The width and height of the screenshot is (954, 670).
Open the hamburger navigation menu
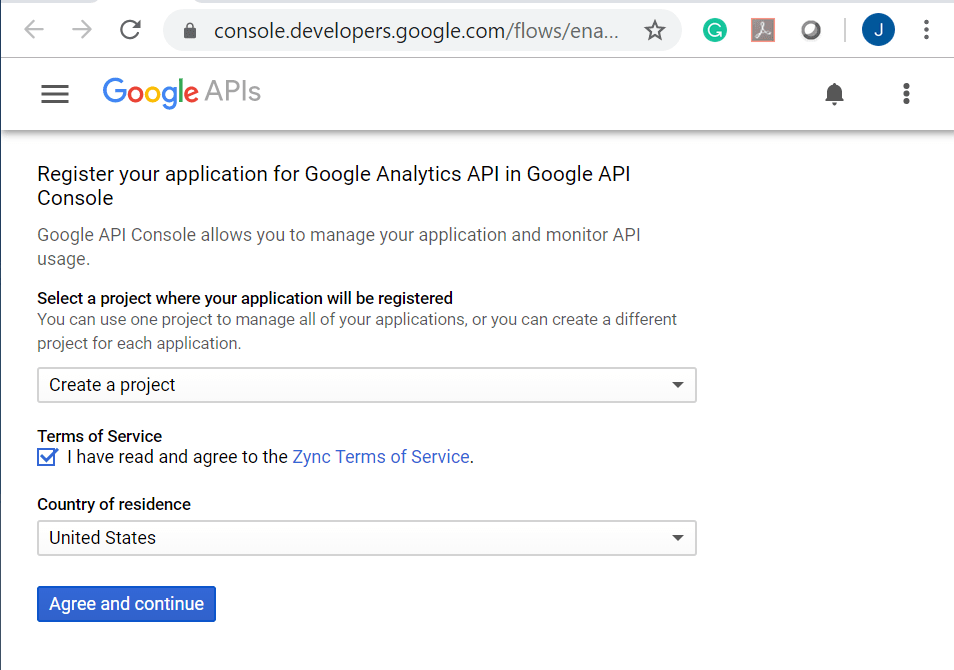coord(55,94)
